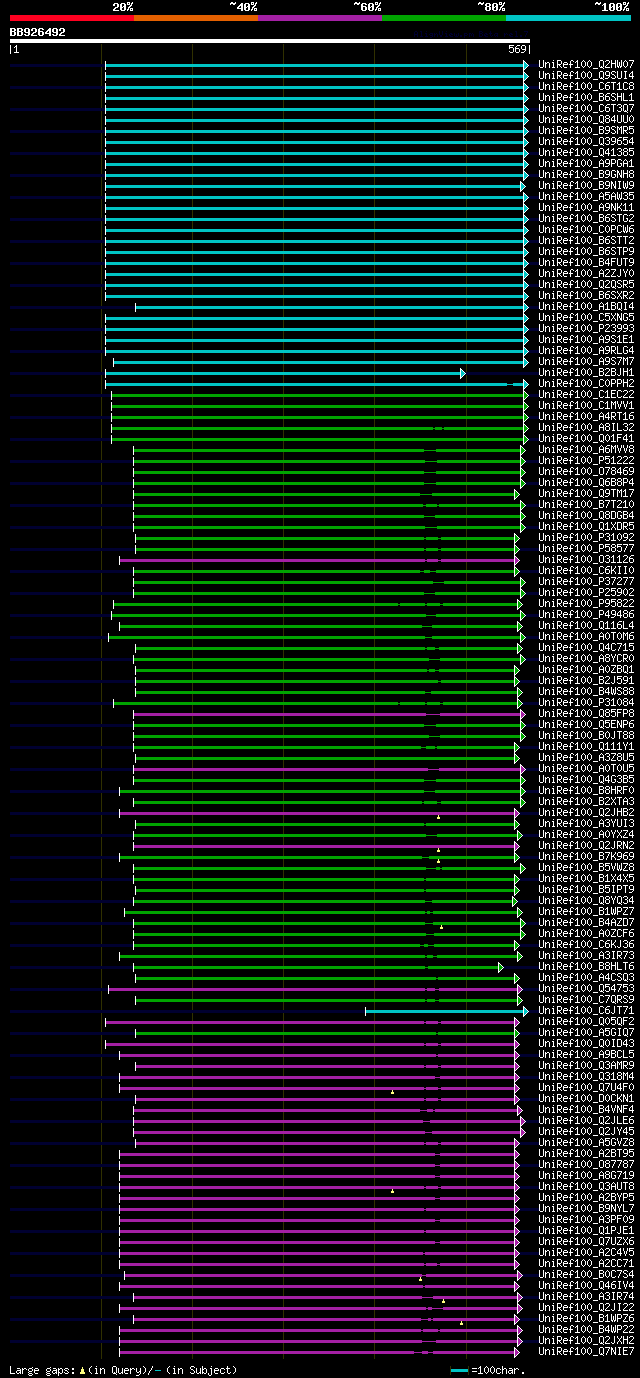Click the UniRef100_Q41385 hit name

tap(586, 153)
